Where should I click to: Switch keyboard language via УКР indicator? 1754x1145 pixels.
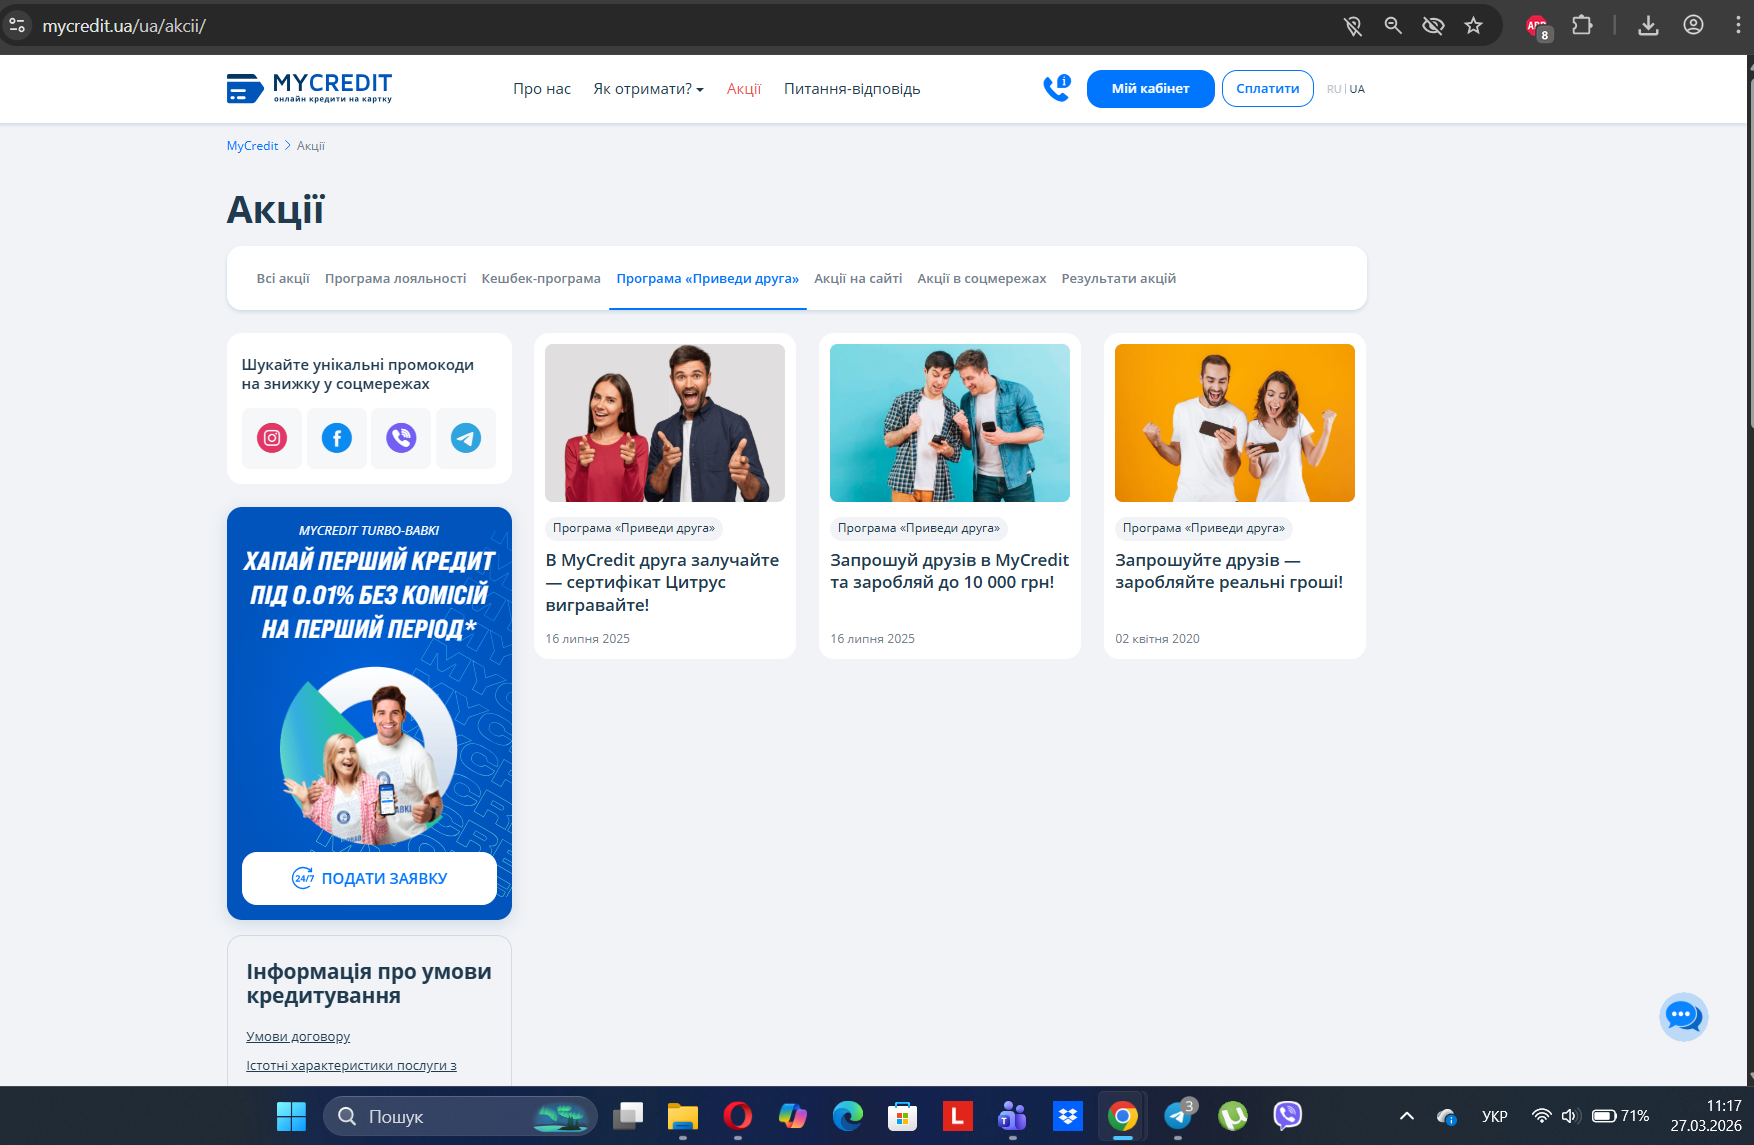[x=1495, y=1116]
